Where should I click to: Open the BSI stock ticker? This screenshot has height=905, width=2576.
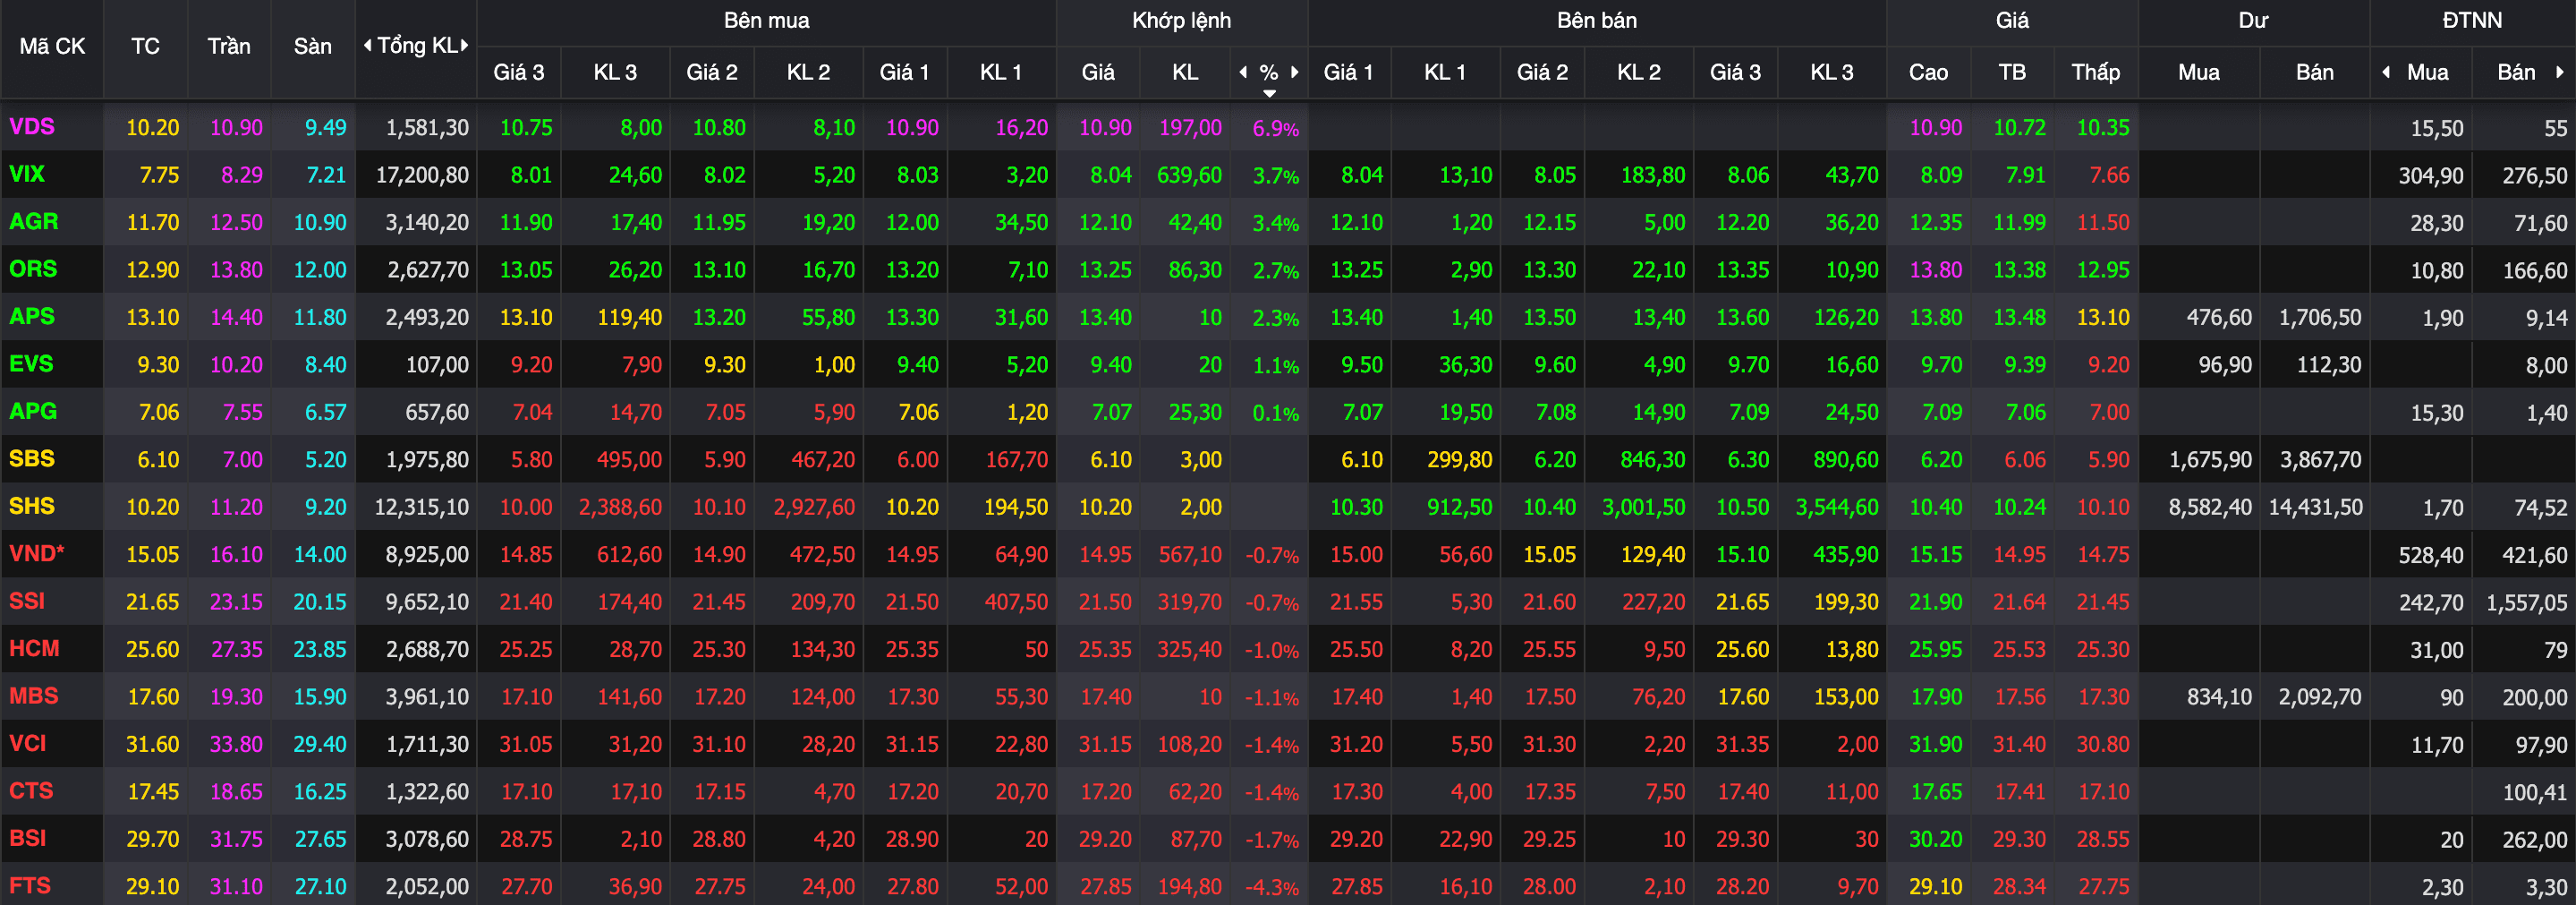[x=28, y=839]
